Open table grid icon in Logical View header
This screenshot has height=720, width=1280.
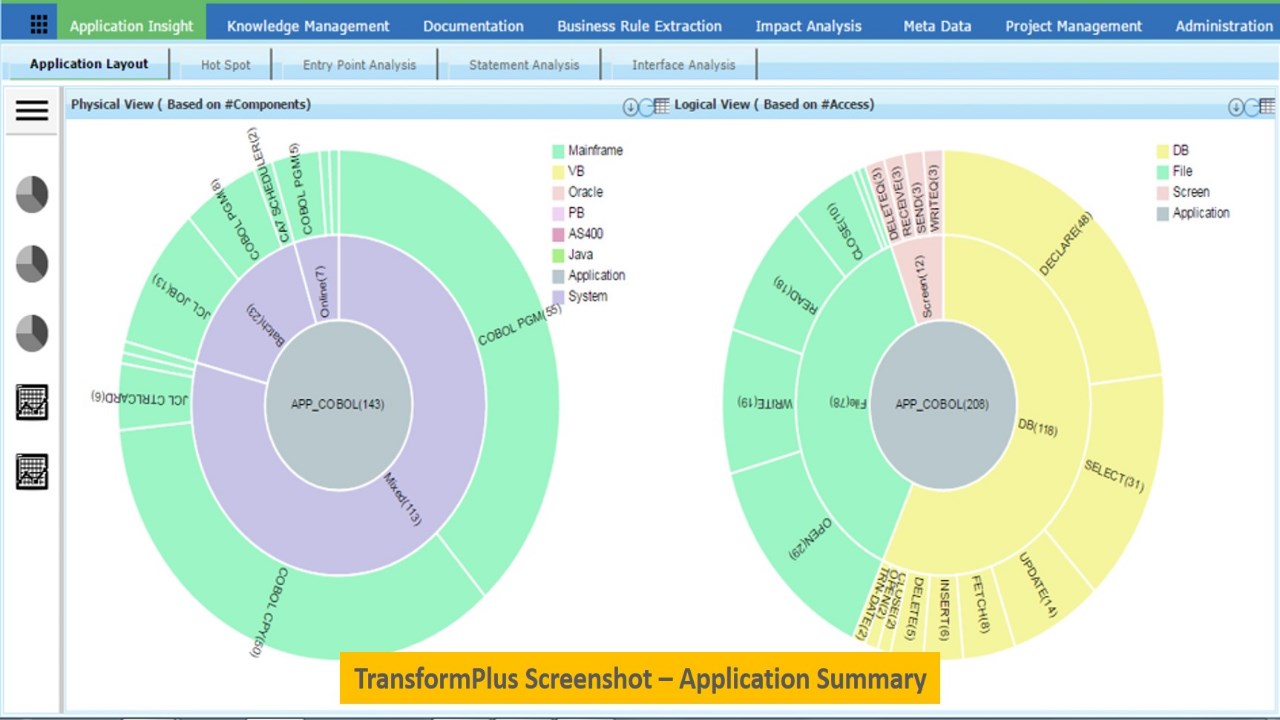1267,106
